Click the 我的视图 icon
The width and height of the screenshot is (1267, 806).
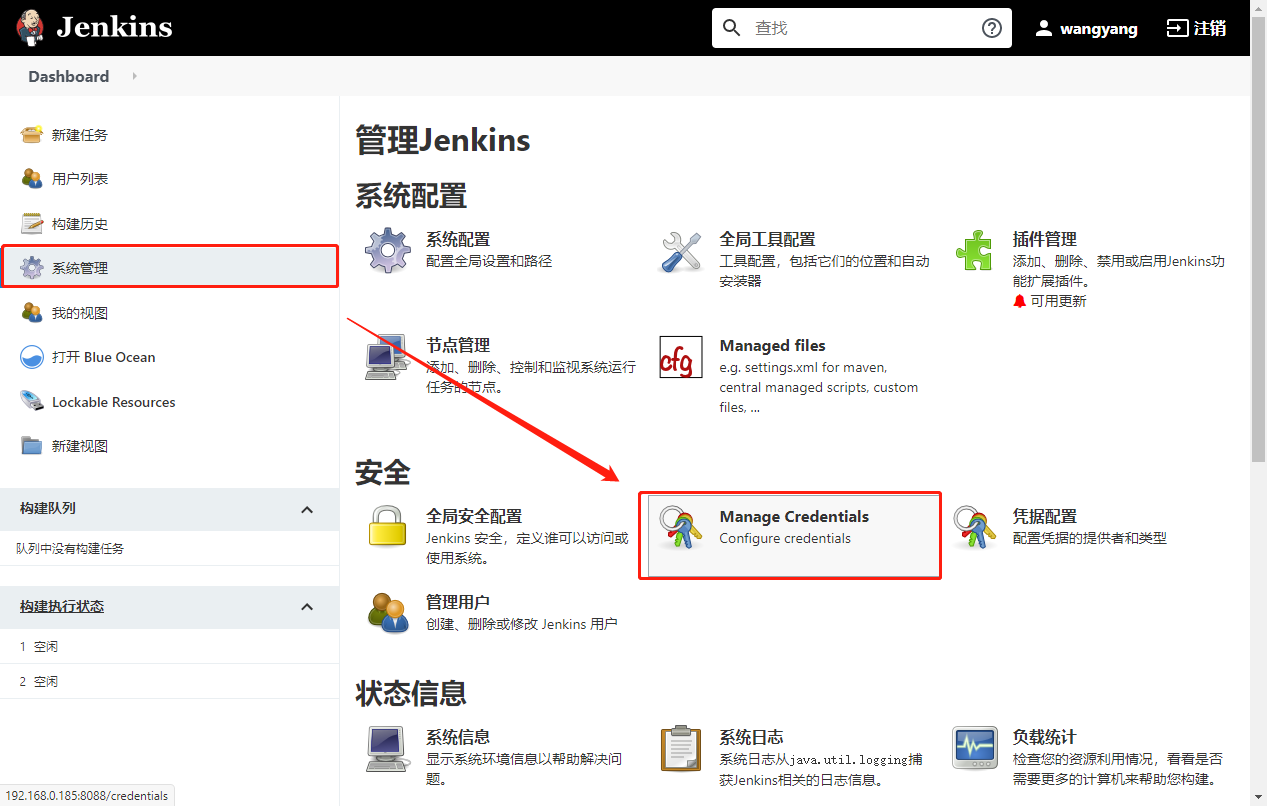(x=32, y=313)
